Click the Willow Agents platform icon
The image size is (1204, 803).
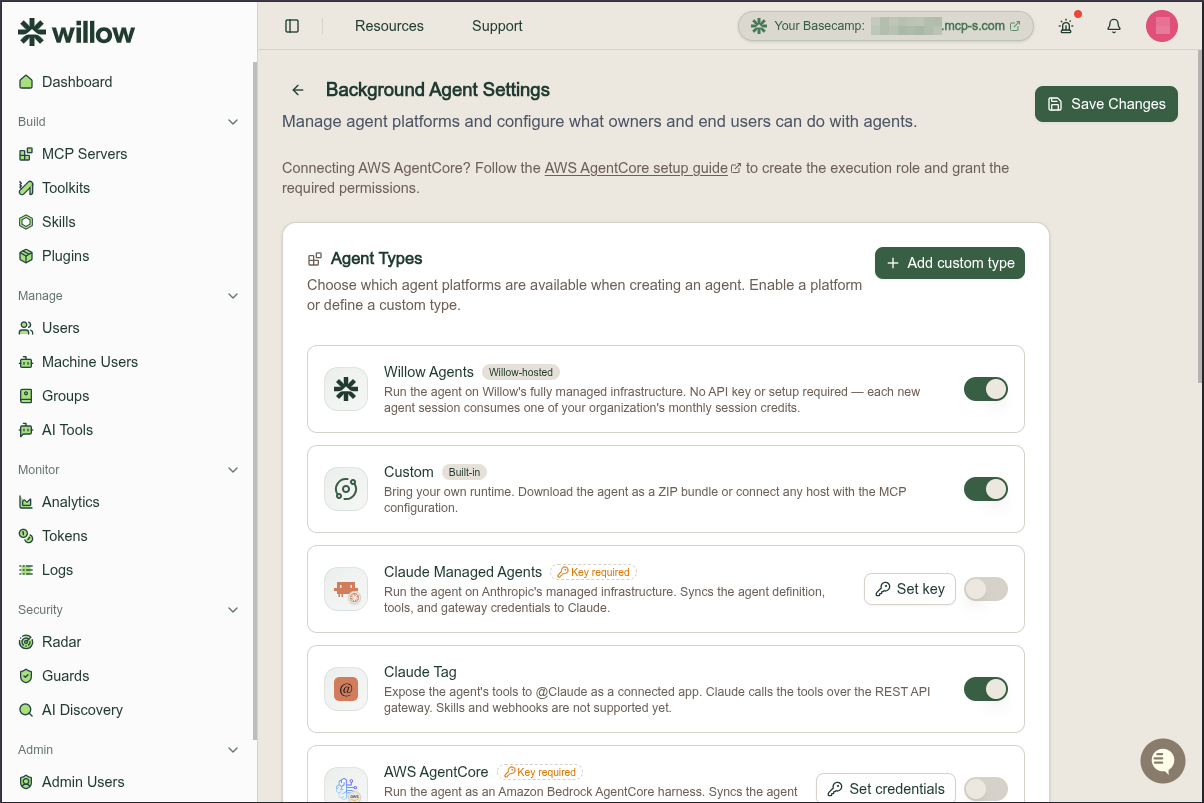346,389
